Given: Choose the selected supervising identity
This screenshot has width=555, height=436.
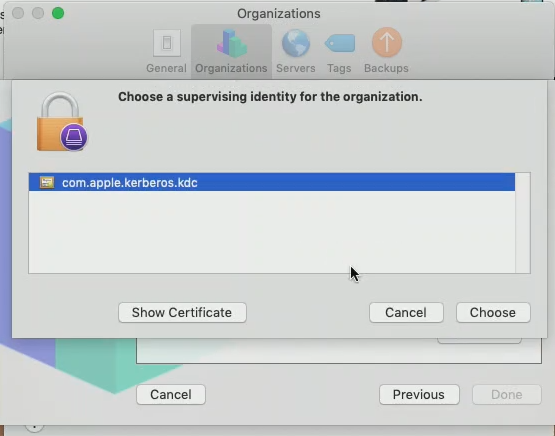Looking at the screenshot, I should [493, 312].
